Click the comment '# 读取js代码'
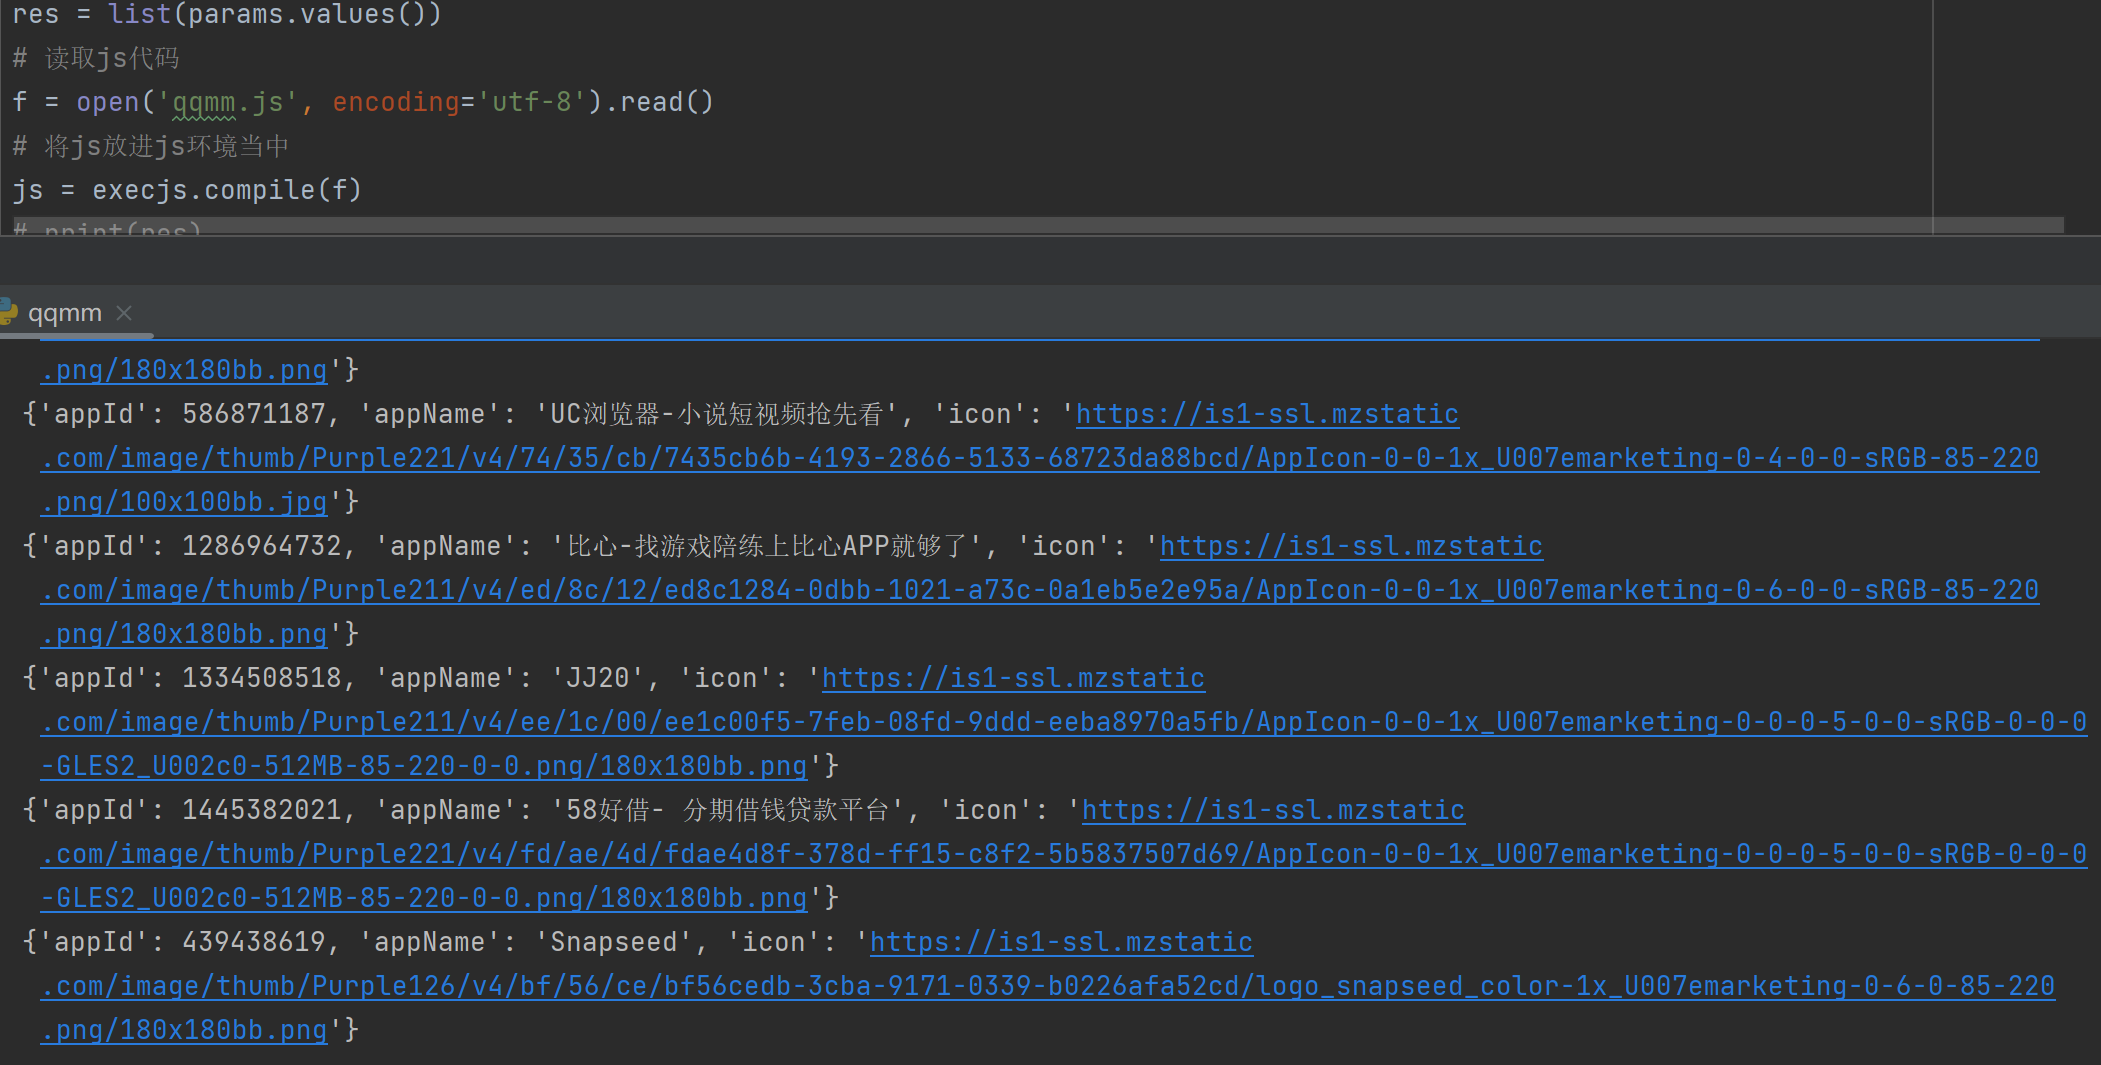 (96, 58)
